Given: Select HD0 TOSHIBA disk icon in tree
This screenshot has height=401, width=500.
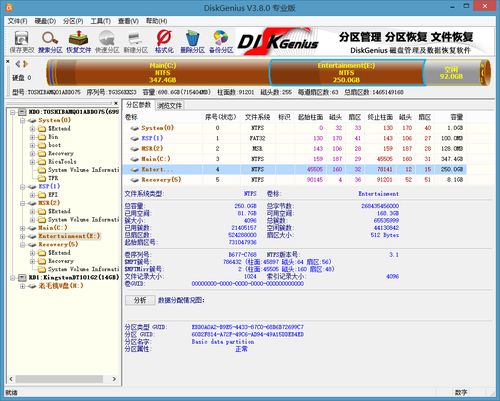Looking at the screenshot, I should (22, 112).
